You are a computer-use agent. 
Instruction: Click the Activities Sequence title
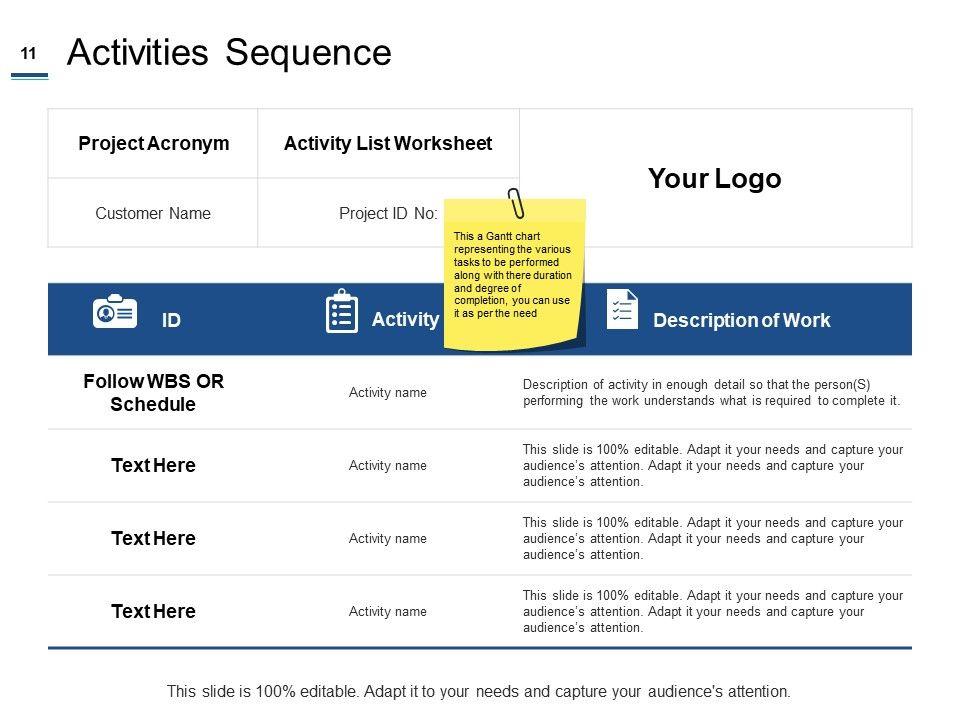[x=228, y=53]
